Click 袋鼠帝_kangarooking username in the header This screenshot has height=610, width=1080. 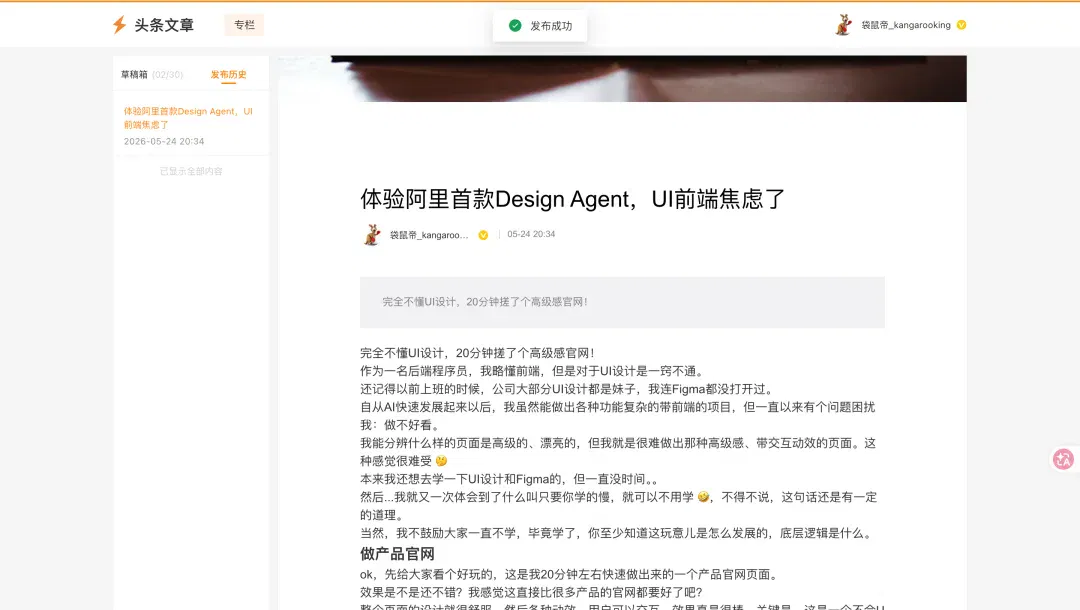(x=906, y=25)
